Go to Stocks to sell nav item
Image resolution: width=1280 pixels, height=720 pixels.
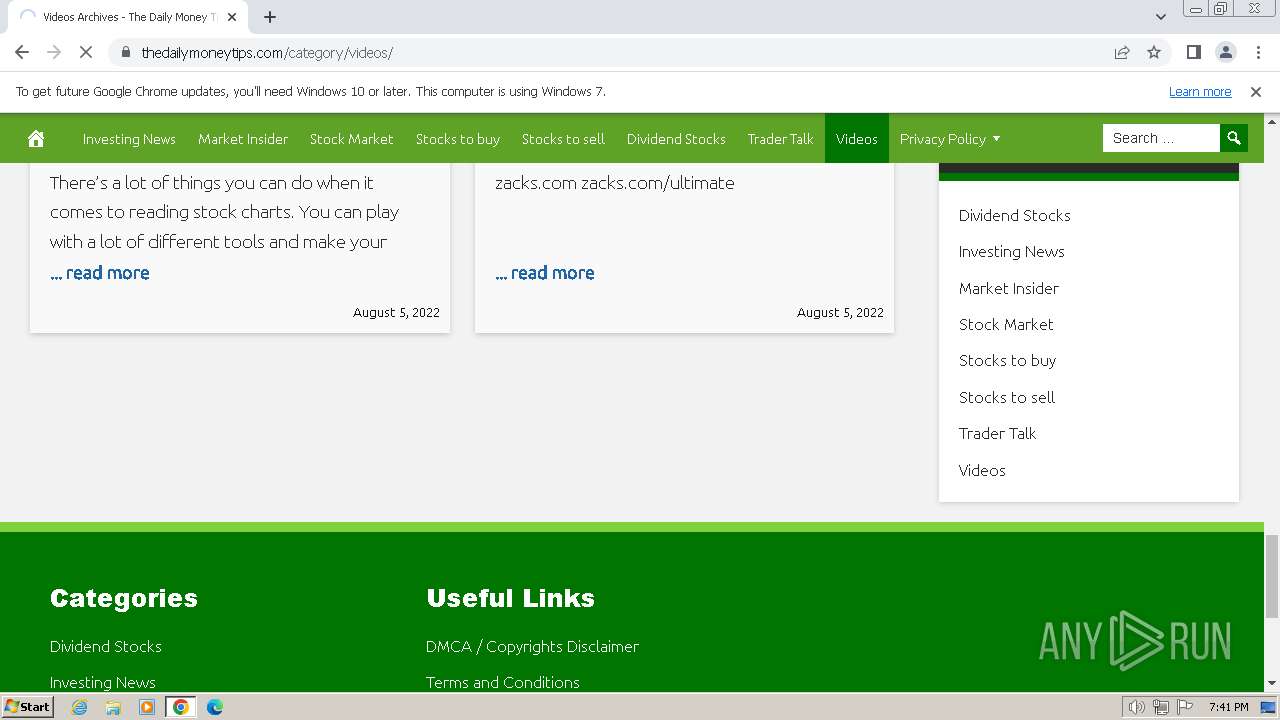pyautogui.click(x=563, y=139)
